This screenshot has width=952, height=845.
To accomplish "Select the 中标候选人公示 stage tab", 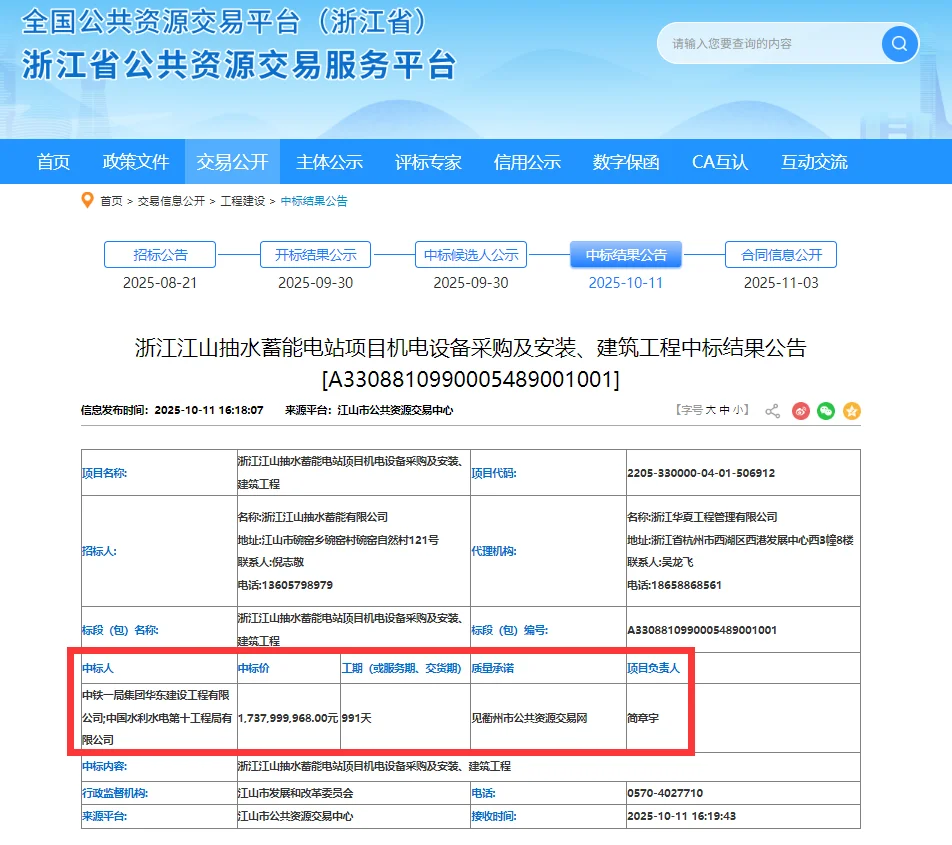I will coord(470,254).
